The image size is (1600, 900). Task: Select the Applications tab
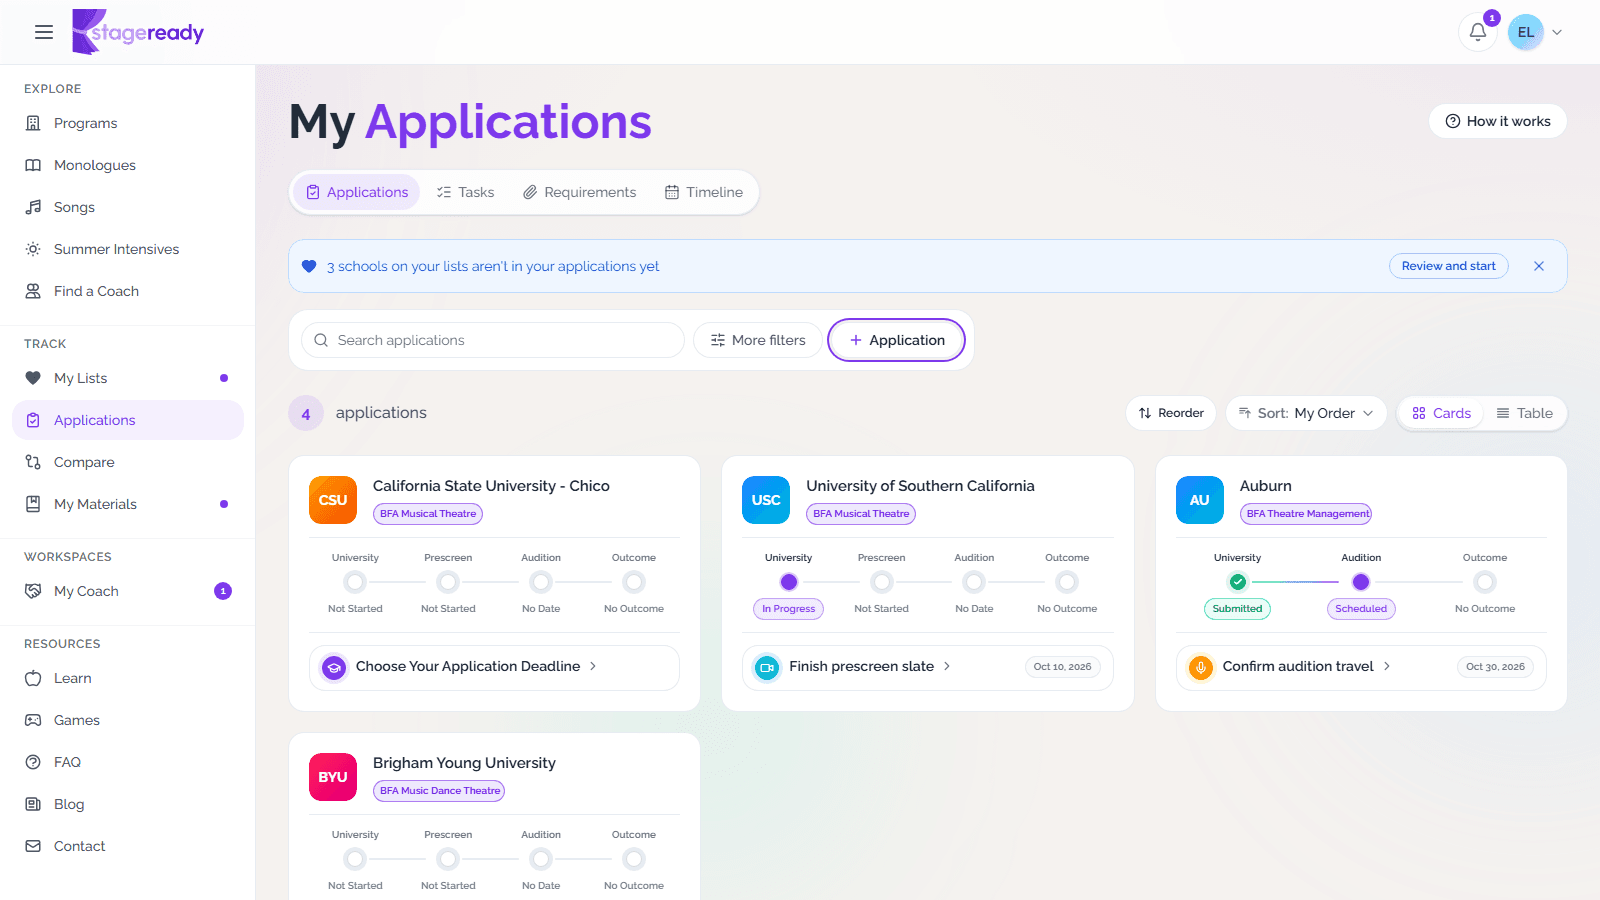(357, 192)
